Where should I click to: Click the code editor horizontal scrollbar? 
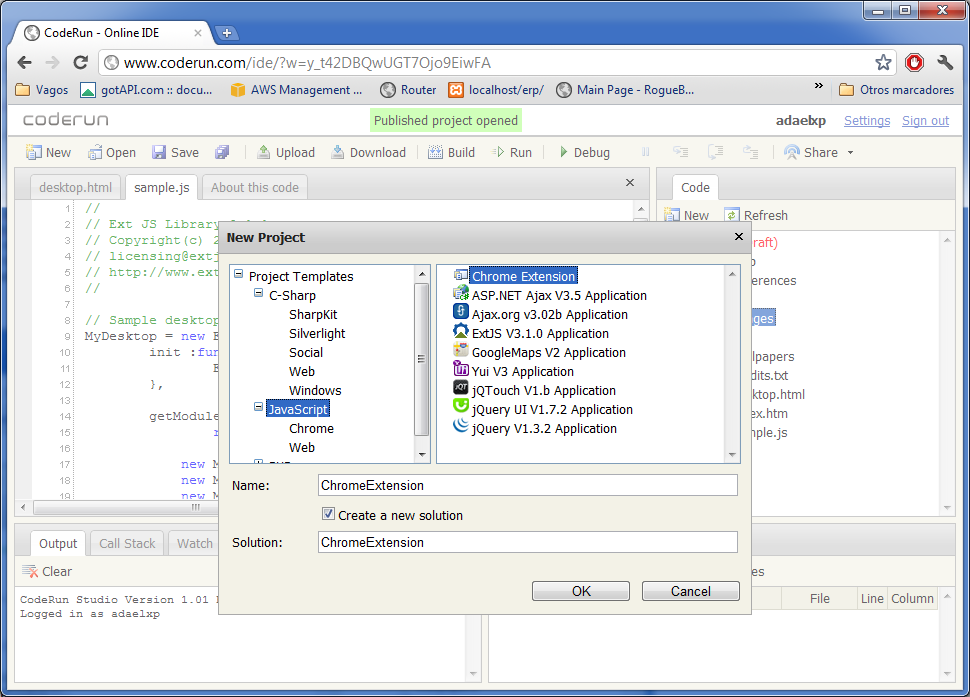coord(124,508)
